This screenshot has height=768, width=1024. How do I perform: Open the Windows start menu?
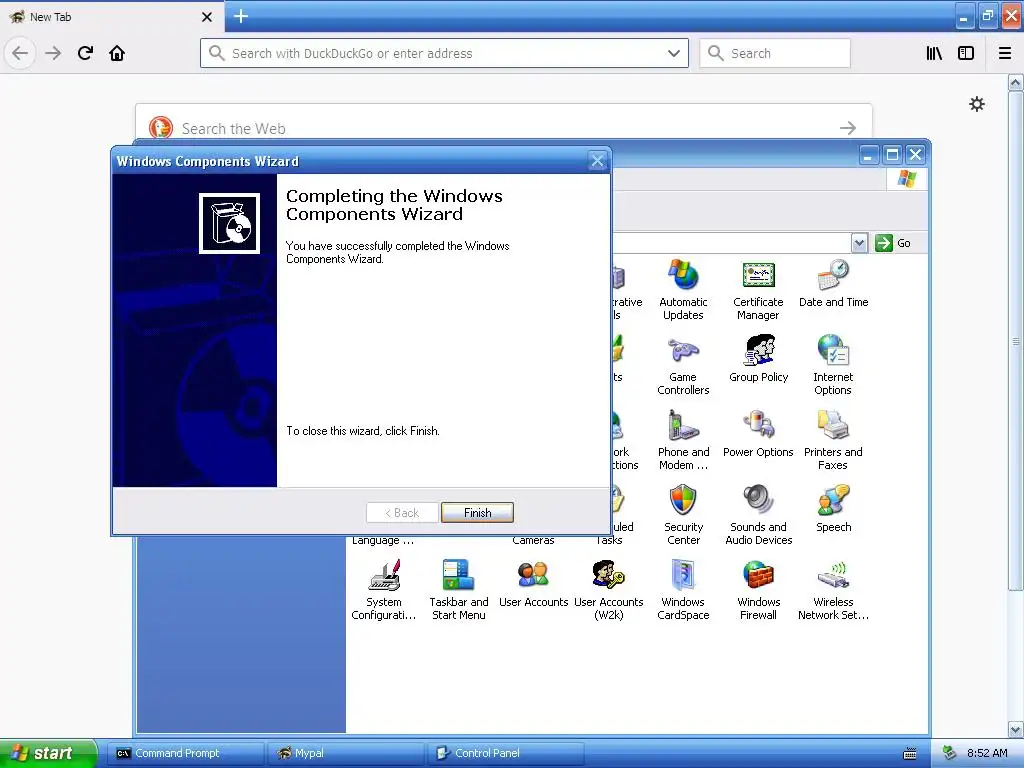pyautogui.click(x=48, y=753)
